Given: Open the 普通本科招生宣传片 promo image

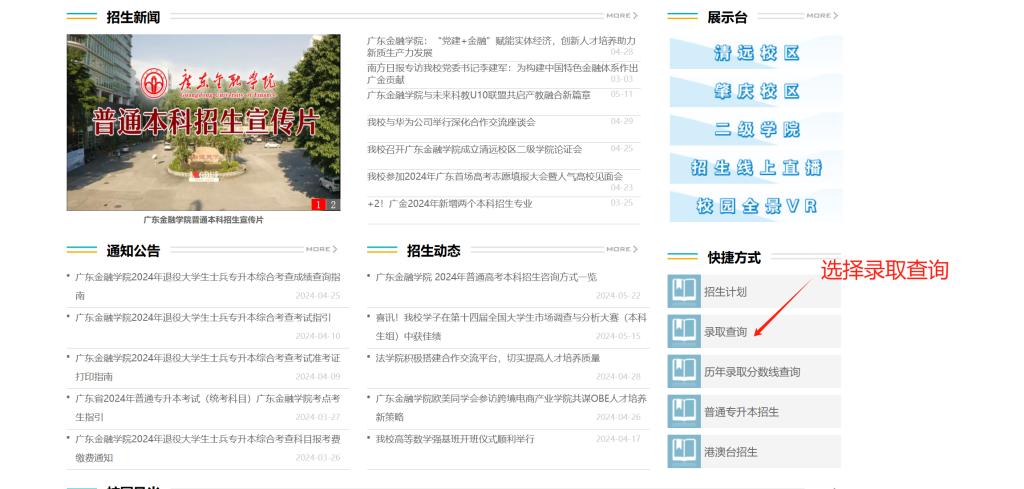Looking at the screenshot, I should [x=203, y=122].
